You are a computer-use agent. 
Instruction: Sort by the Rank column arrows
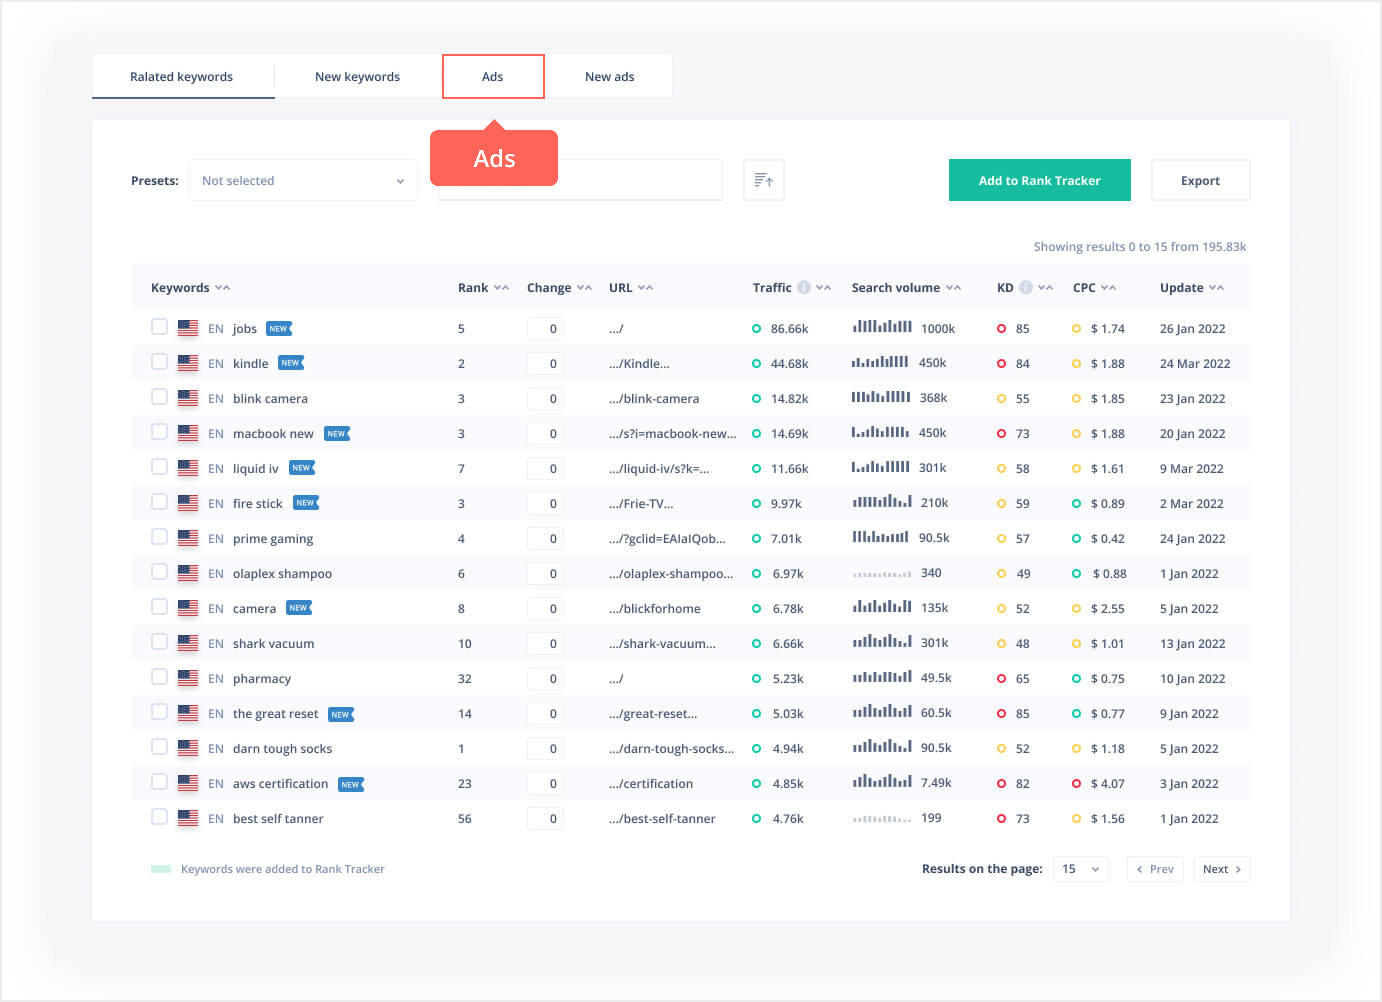click(x=501, y=288)
